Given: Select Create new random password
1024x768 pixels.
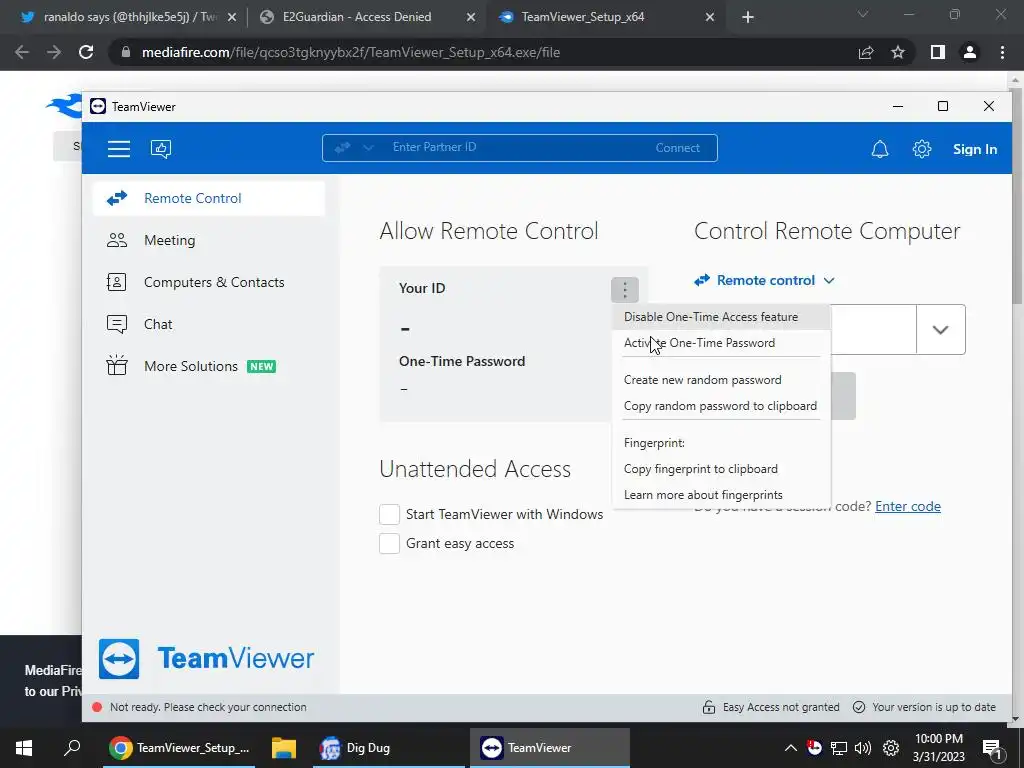Looking at the screenshot, I should click(x=721, y=380).
